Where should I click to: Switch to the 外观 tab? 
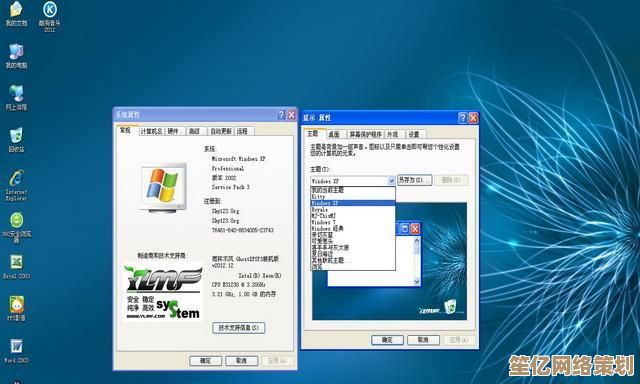point(393,134)
